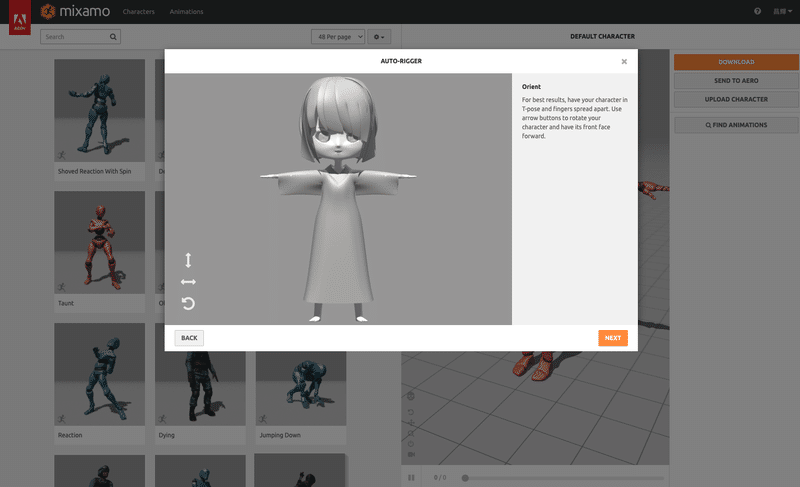Click the Adobe logo icon

point(20,19)
